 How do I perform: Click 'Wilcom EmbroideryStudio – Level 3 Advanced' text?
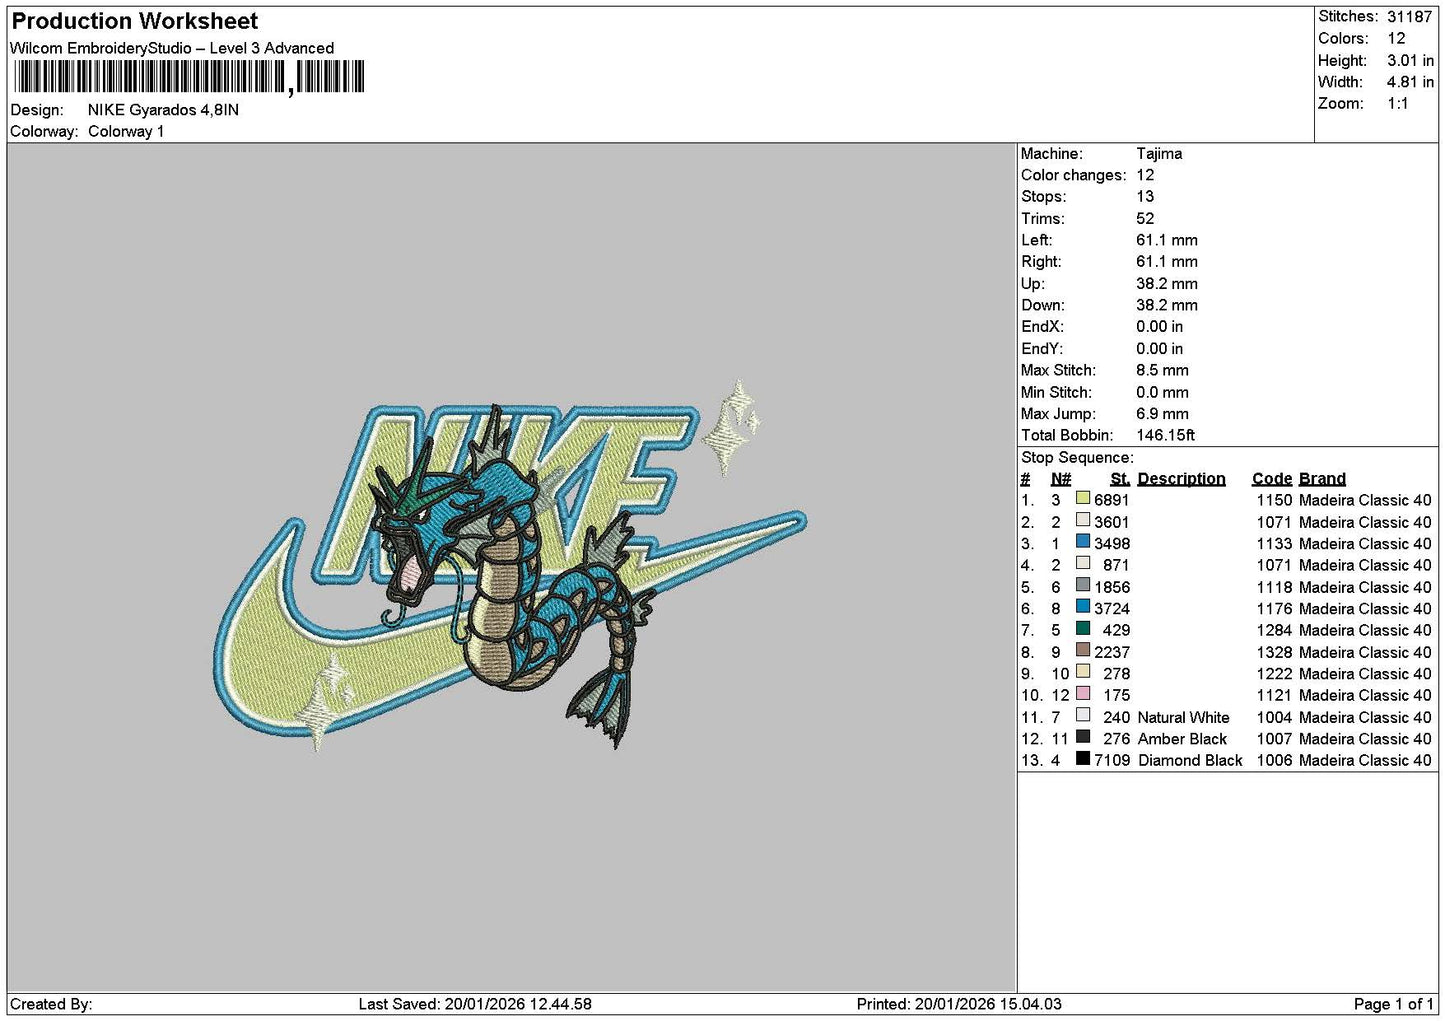[172, 48]
